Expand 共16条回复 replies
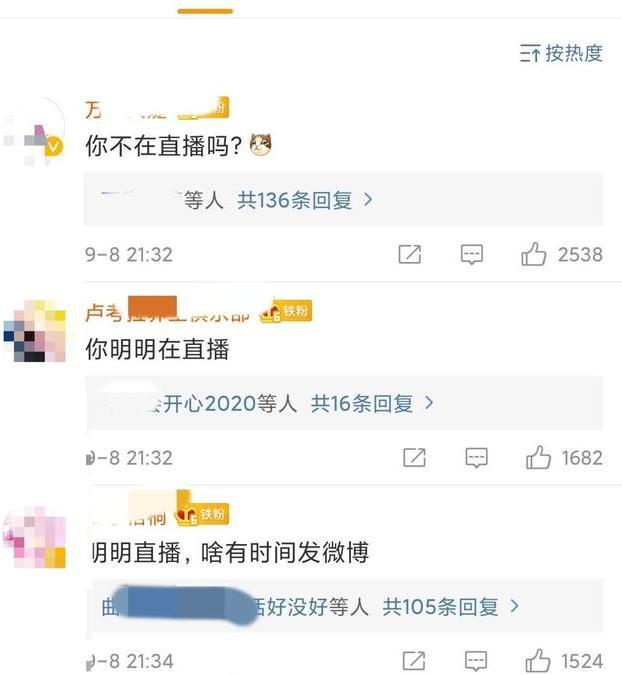 (x=372, y=403)
